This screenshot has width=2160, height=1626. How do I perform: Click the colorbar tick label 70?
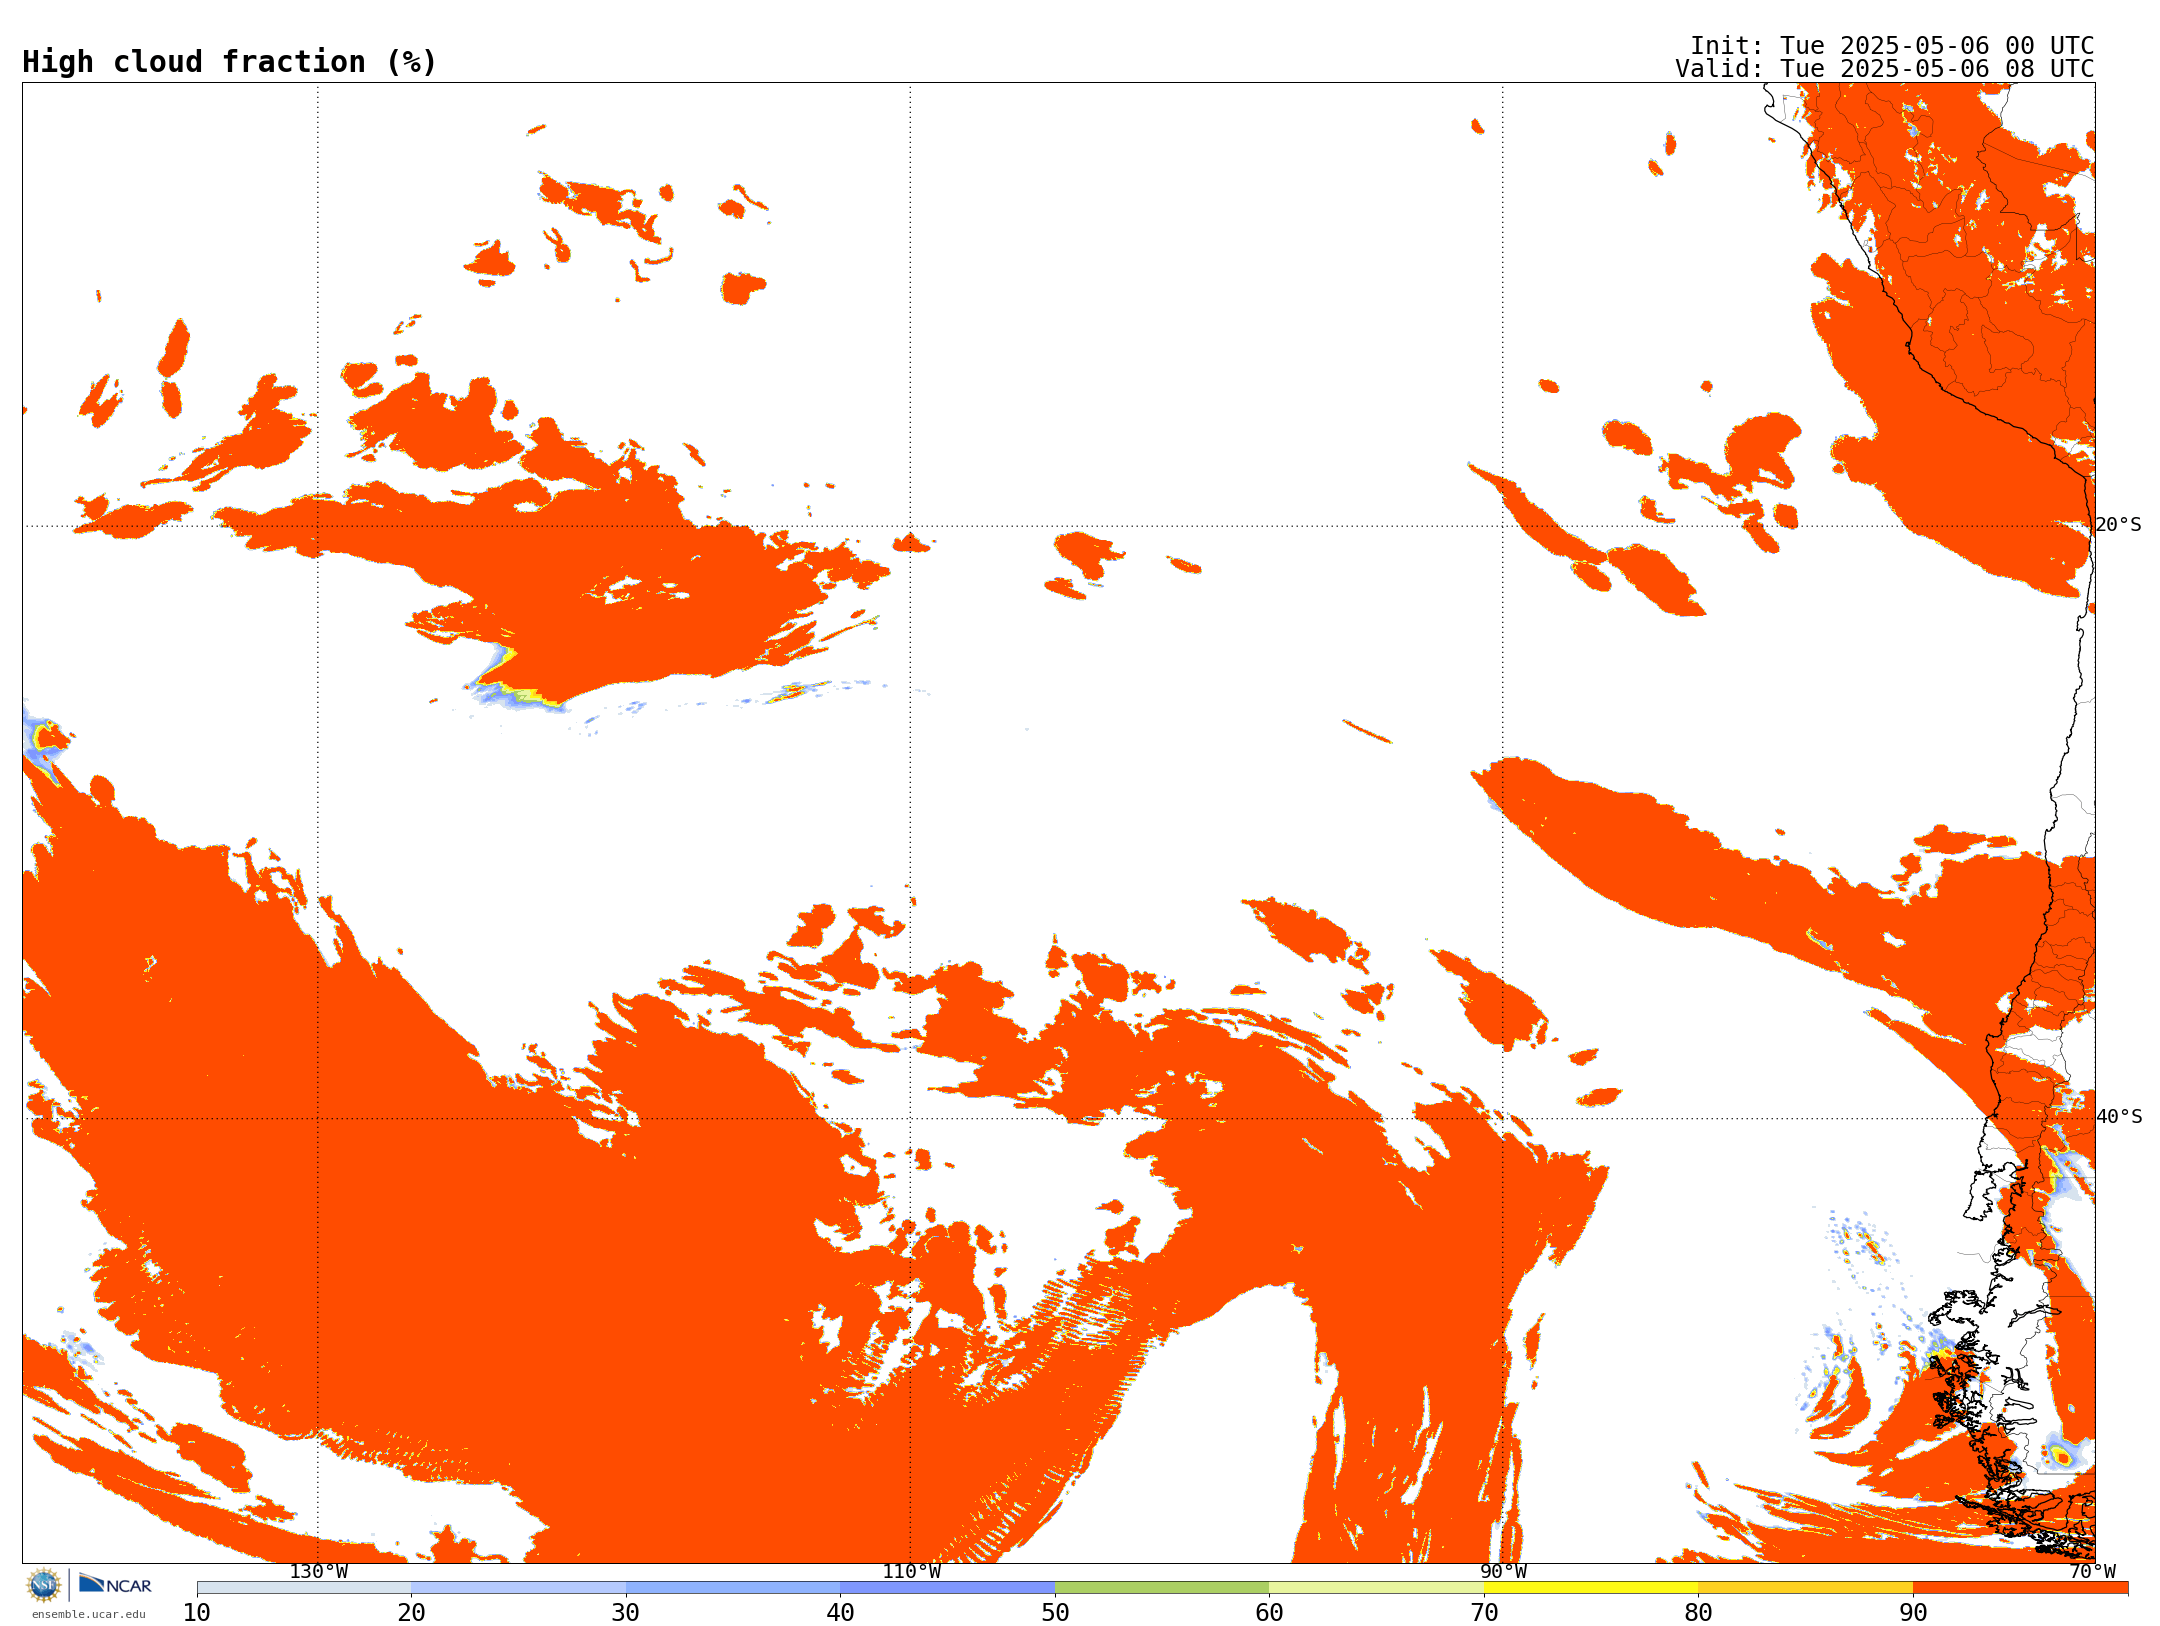tap(1484, 1612)
